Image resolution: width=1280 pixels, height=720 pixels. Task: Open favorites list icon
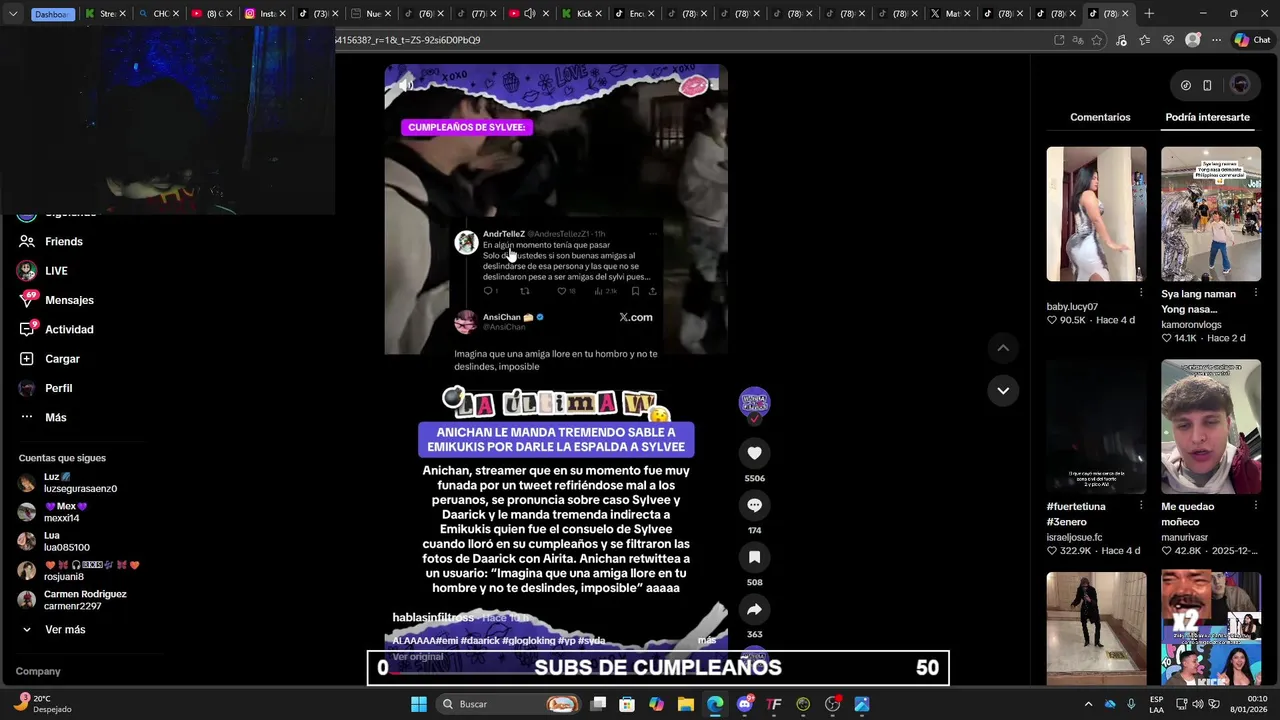(1145, 40)
